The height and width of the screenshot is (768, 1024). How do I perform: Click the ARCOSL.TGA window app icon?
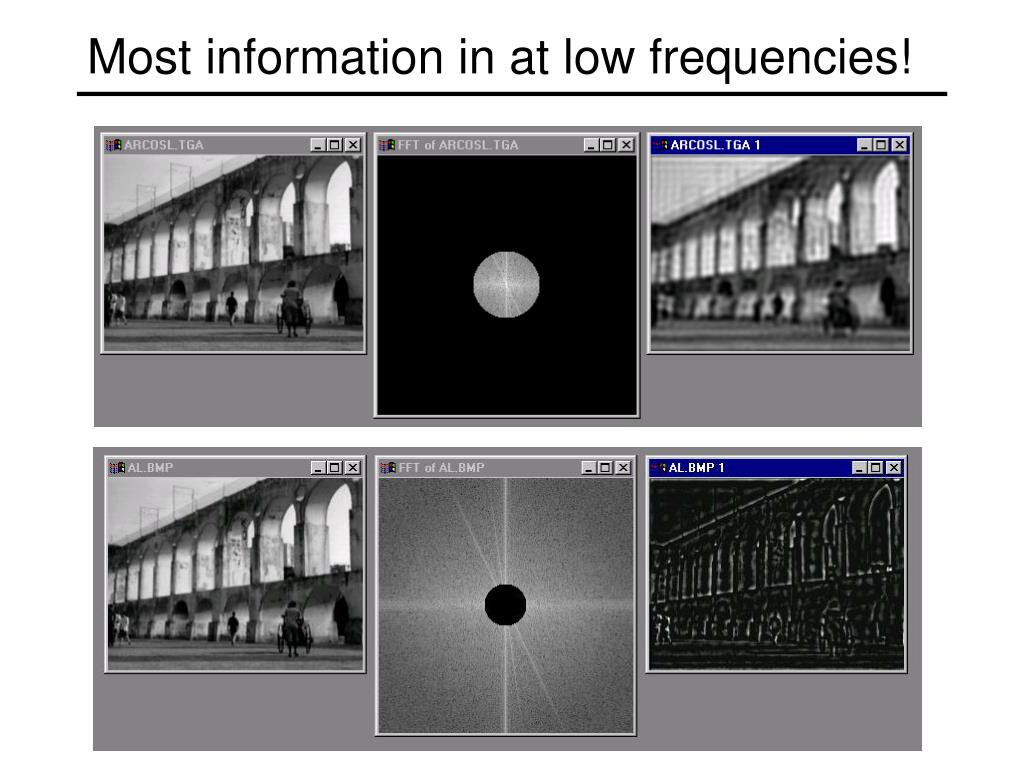pyautogui.click(x=114, y=145)
